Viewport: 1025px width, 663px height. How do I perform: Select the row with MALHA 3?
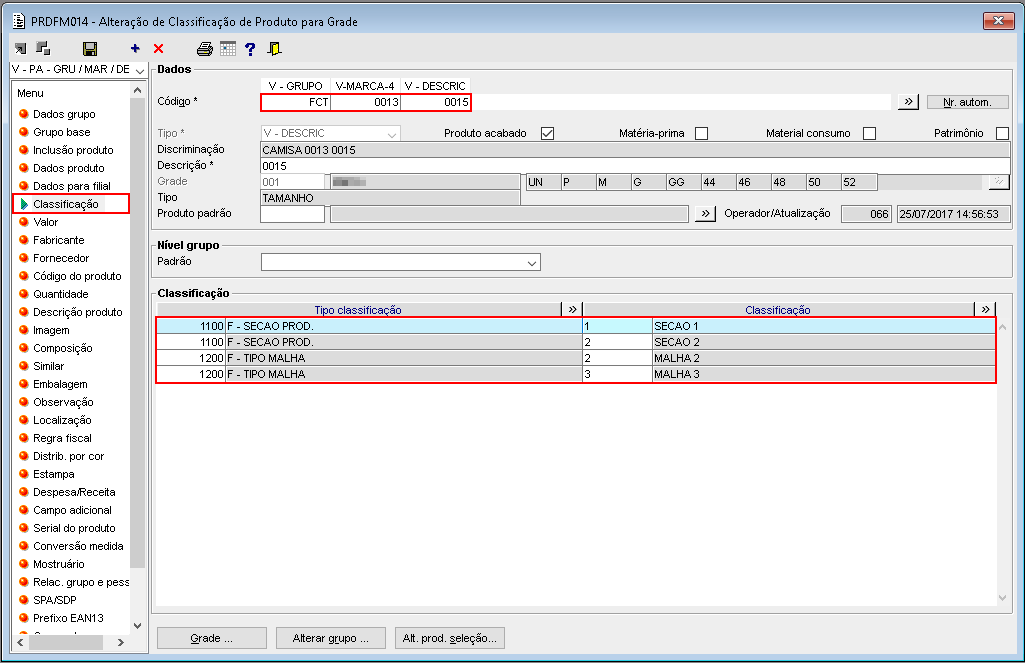click(x=576, y=374)
